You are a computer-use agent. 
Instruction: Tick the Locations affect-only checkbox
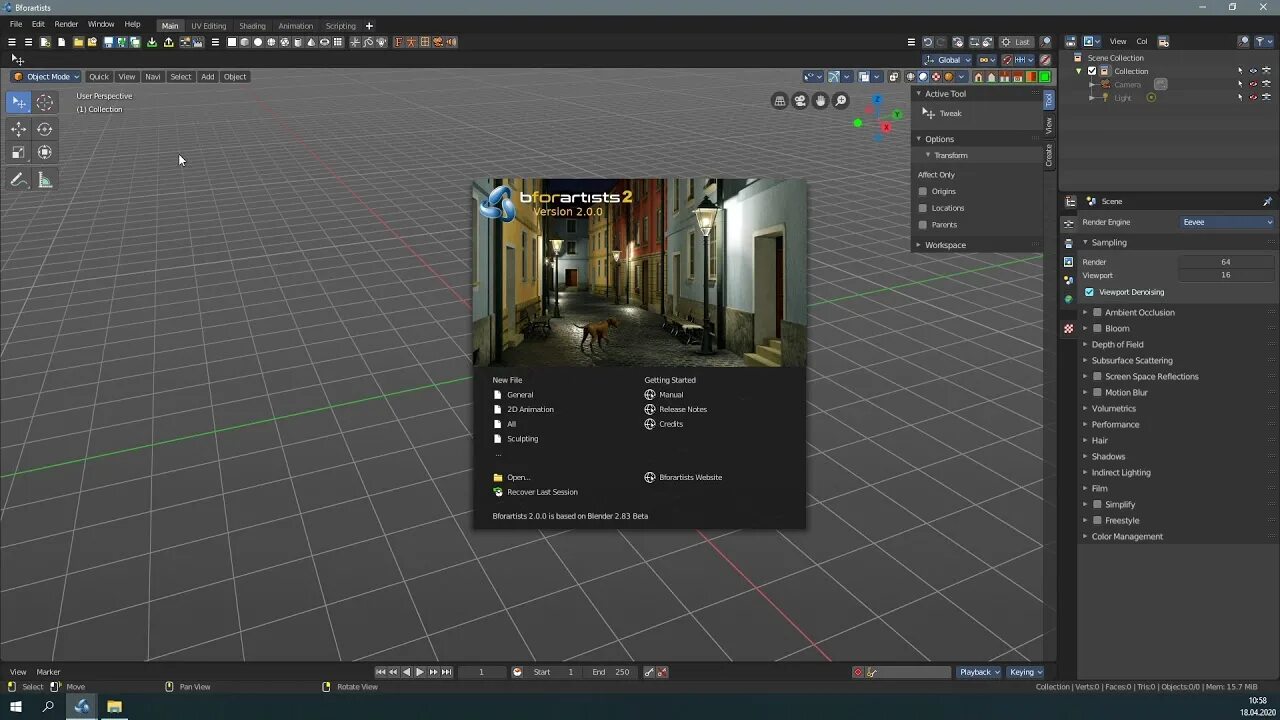[923, 208]
